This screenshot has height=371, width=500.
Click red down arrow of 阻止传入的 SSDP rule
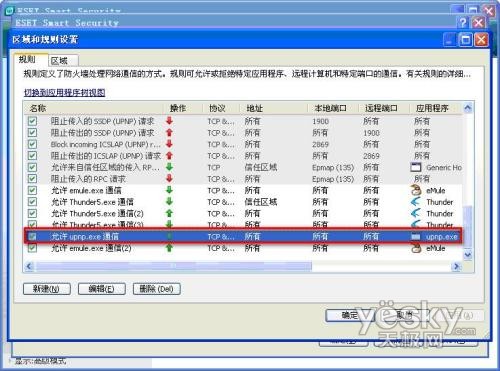coord(169,121)
